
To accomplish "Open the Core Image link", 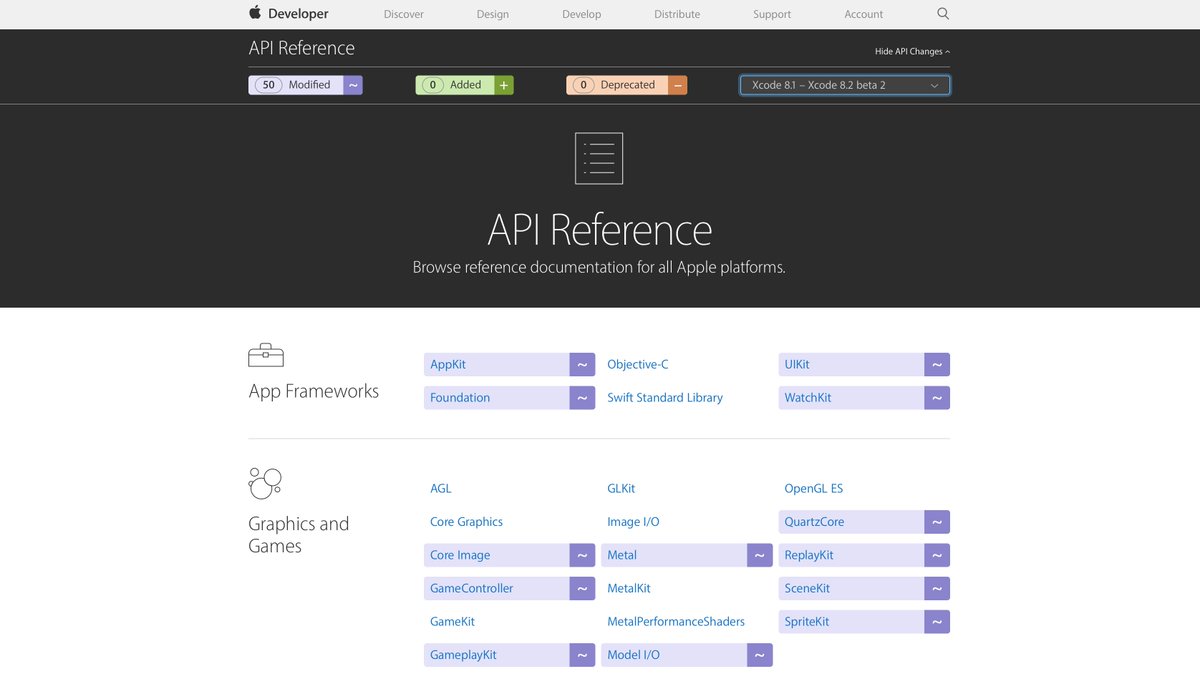I will tap(460, 555).
